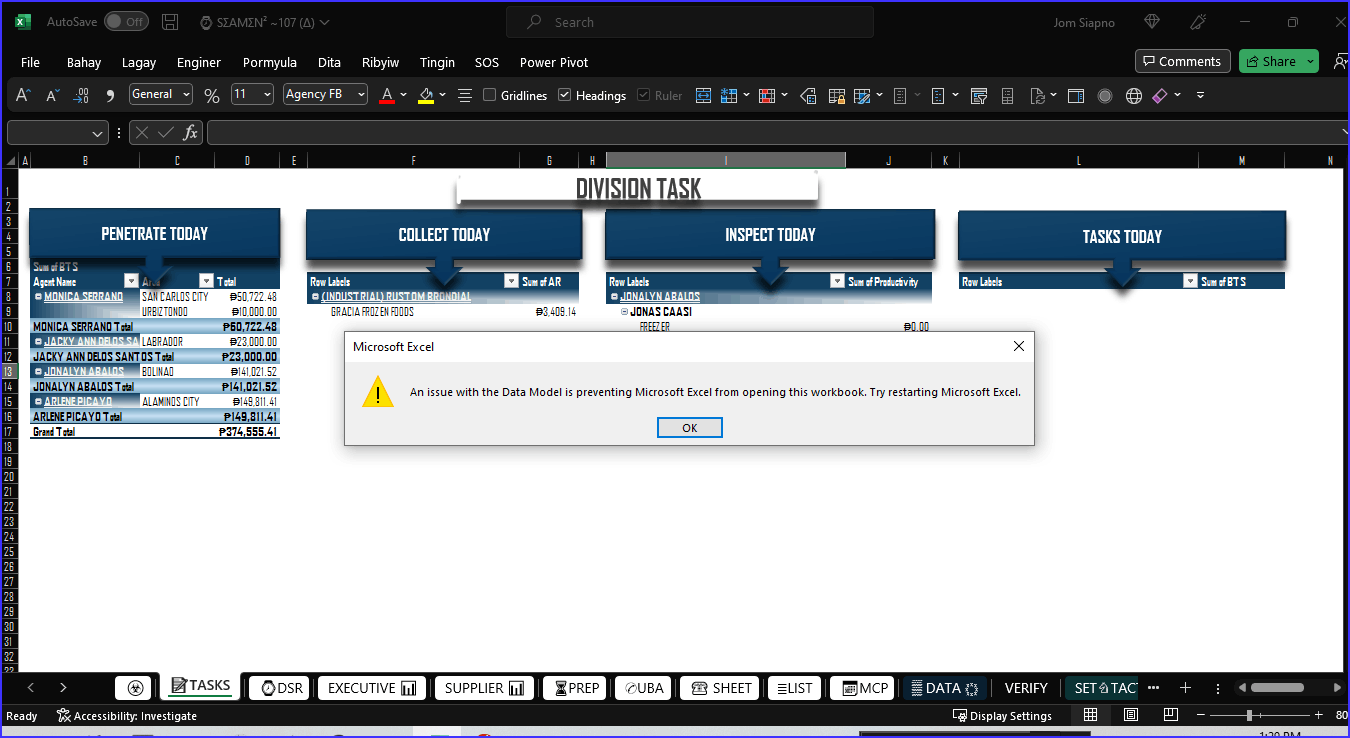1350x738 pixels.
Task: Click the Excel app icon
Action: [x=23, y=22]
